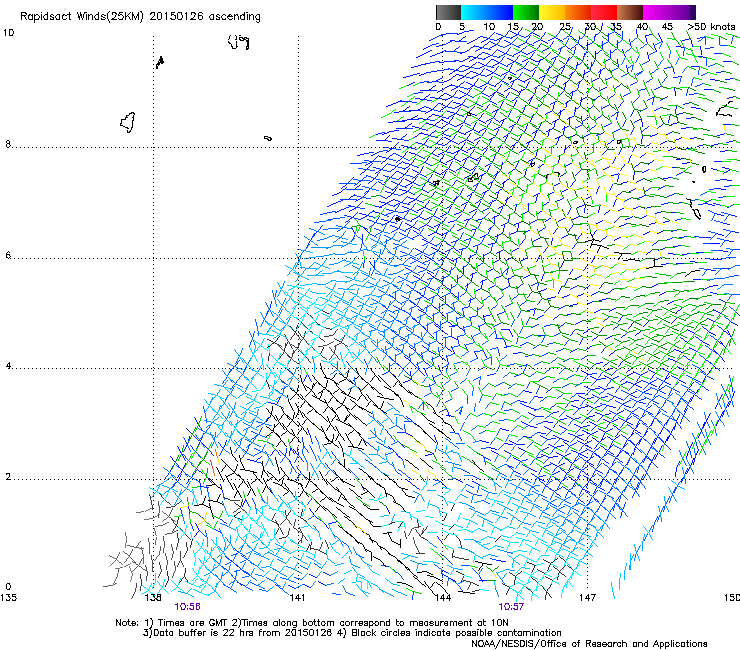Select the yellow 20-25 knots legend segment
This screenshot has width=740, height=650.
coord(552,12)
